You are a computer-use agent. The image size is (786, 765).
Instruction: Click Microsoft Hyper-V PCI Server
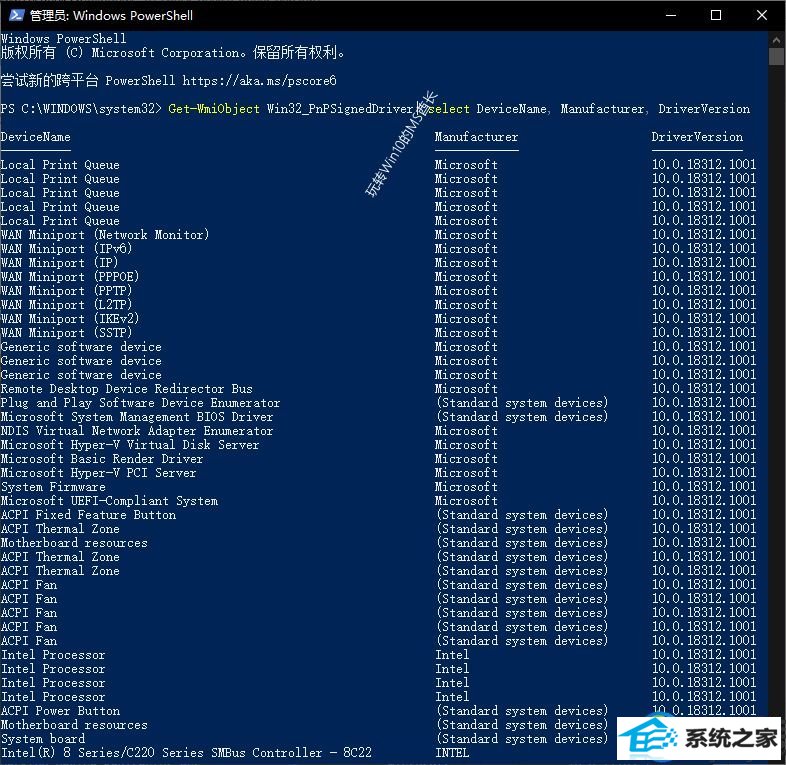pyautogui.click(x=98, y=473)
